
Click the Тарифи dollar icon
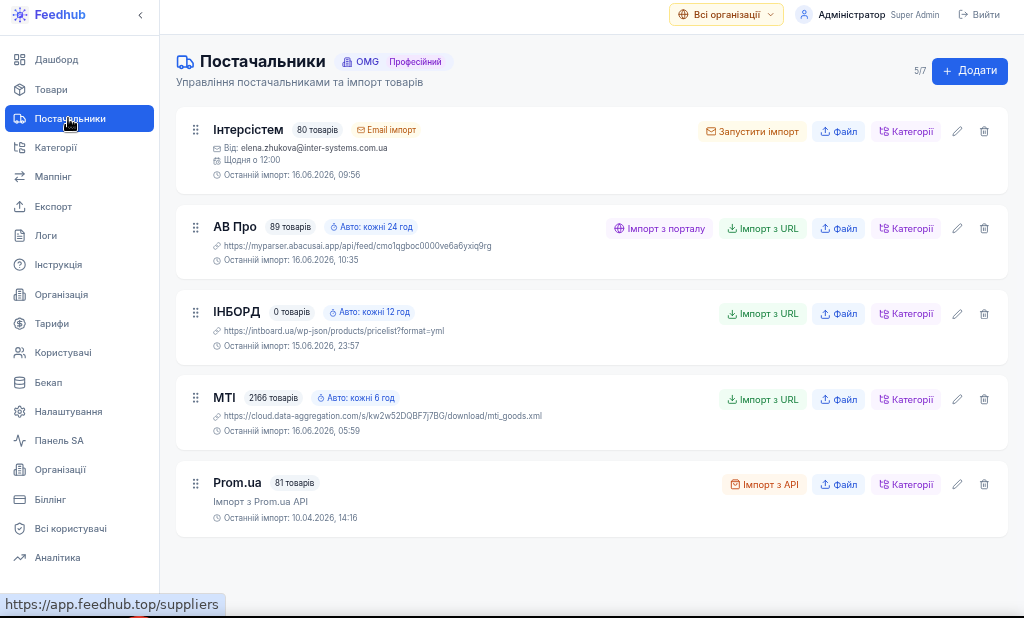tap(20, 323)
